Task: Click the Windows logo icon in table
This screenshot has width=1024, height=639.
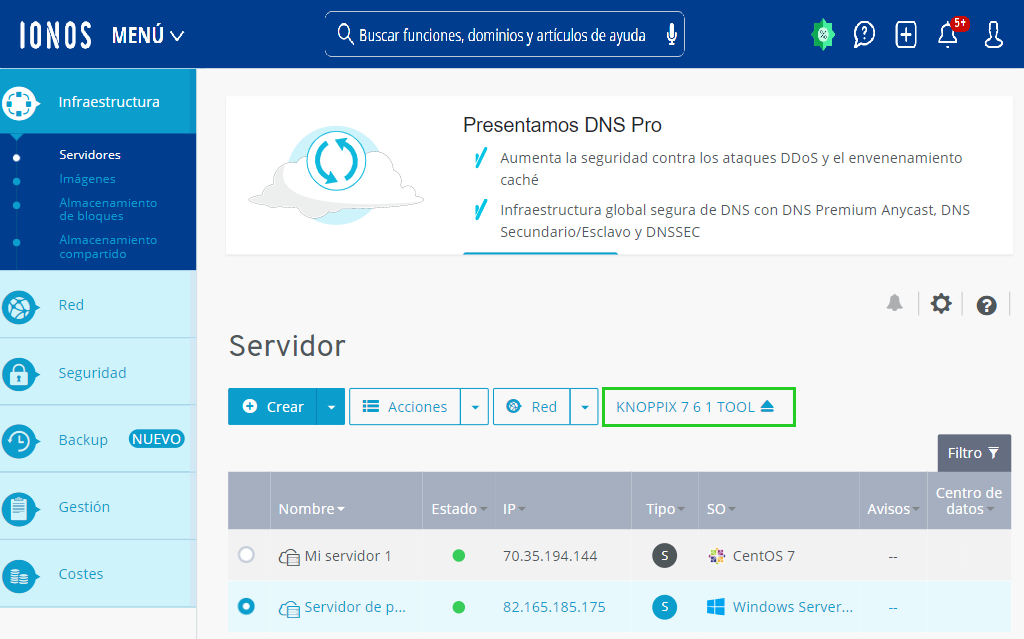Action: point(716,607)
